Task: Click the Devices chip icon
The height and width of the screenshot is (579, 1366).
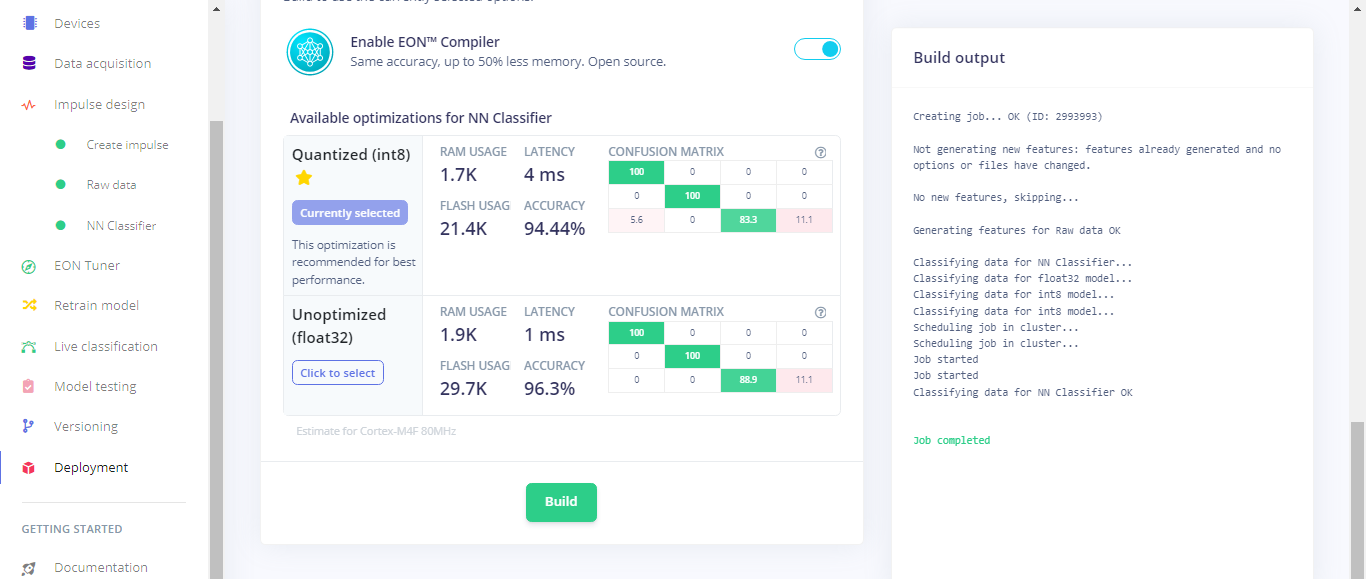Action: [29, 23]
